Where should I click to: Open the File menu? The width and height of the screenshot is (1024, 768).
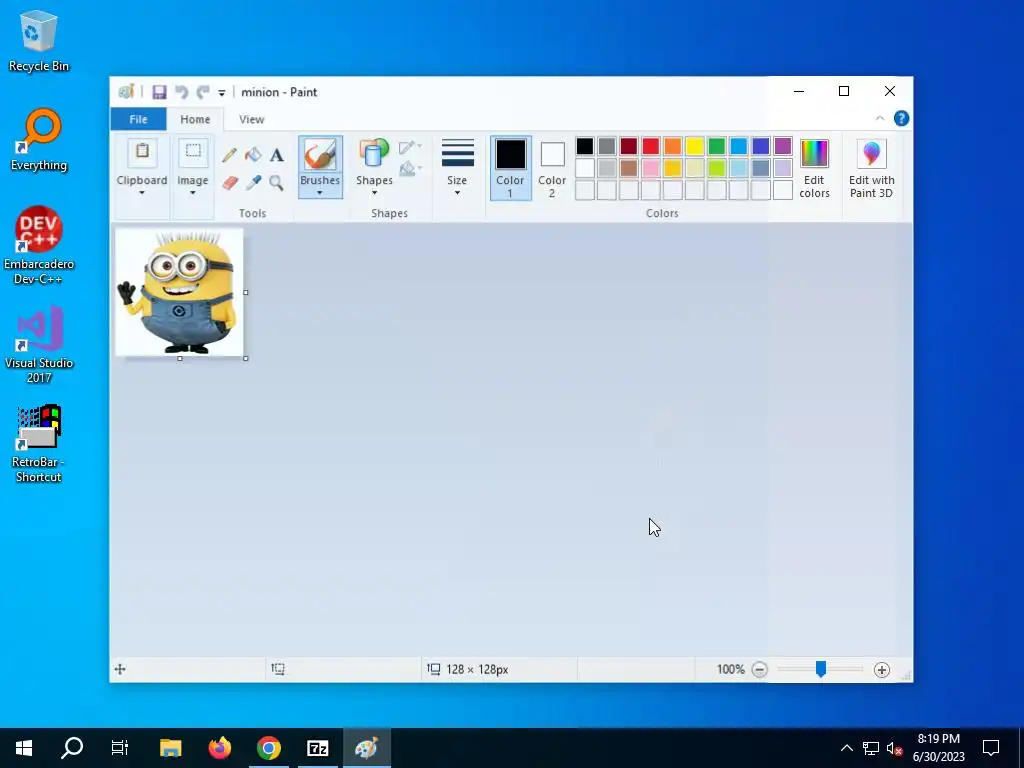tap(138, 119)
